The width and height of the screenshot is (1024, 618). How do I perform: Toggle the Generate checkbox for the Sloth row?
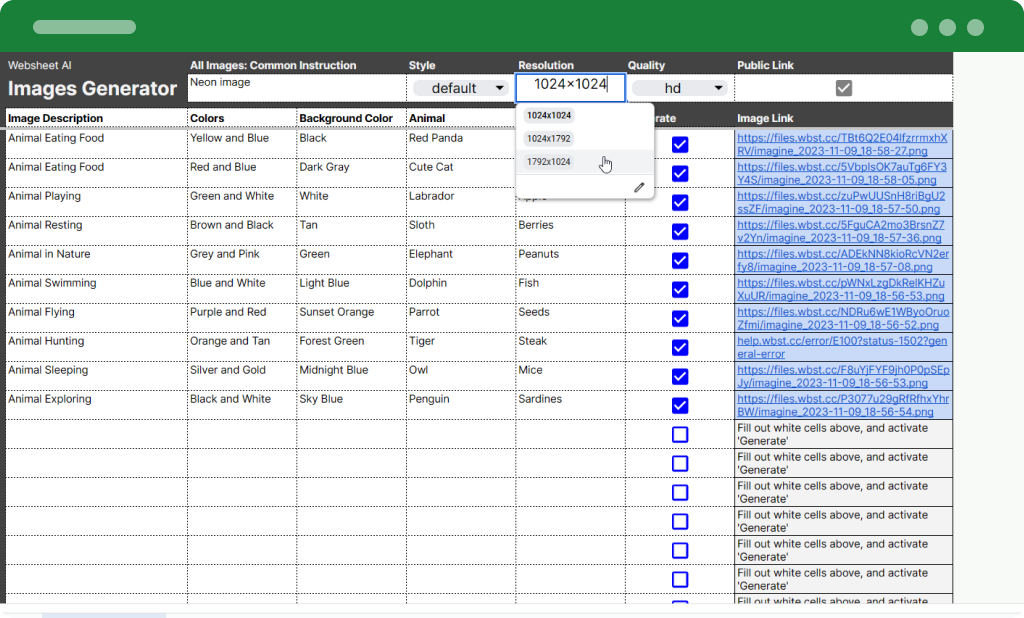tap(680, 231)
